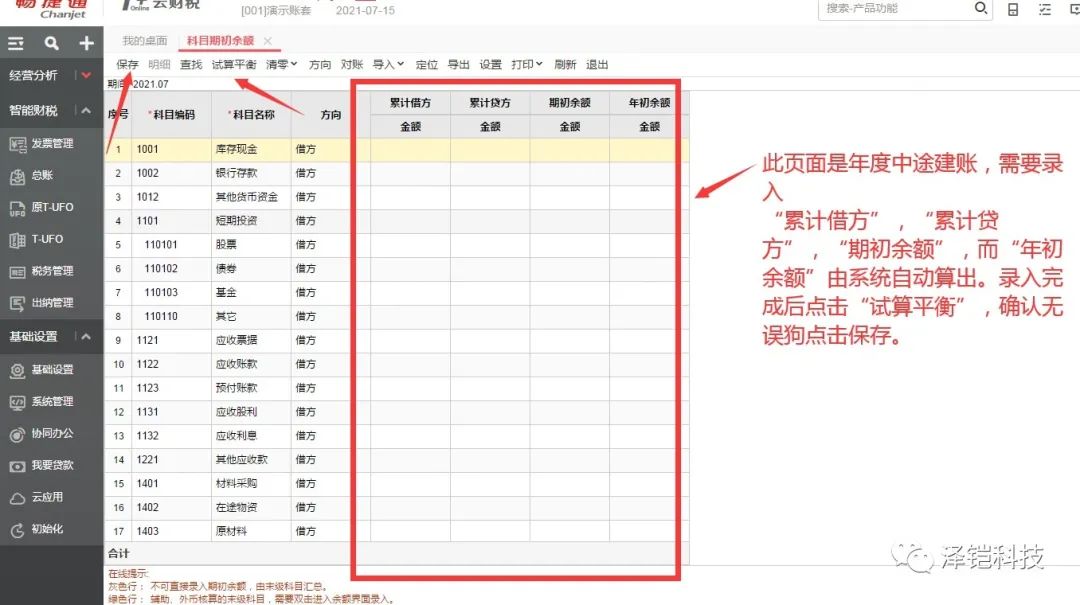Click 保存 to save balances
This screenshot has width=1080, height=605.
tap(127, 64)
